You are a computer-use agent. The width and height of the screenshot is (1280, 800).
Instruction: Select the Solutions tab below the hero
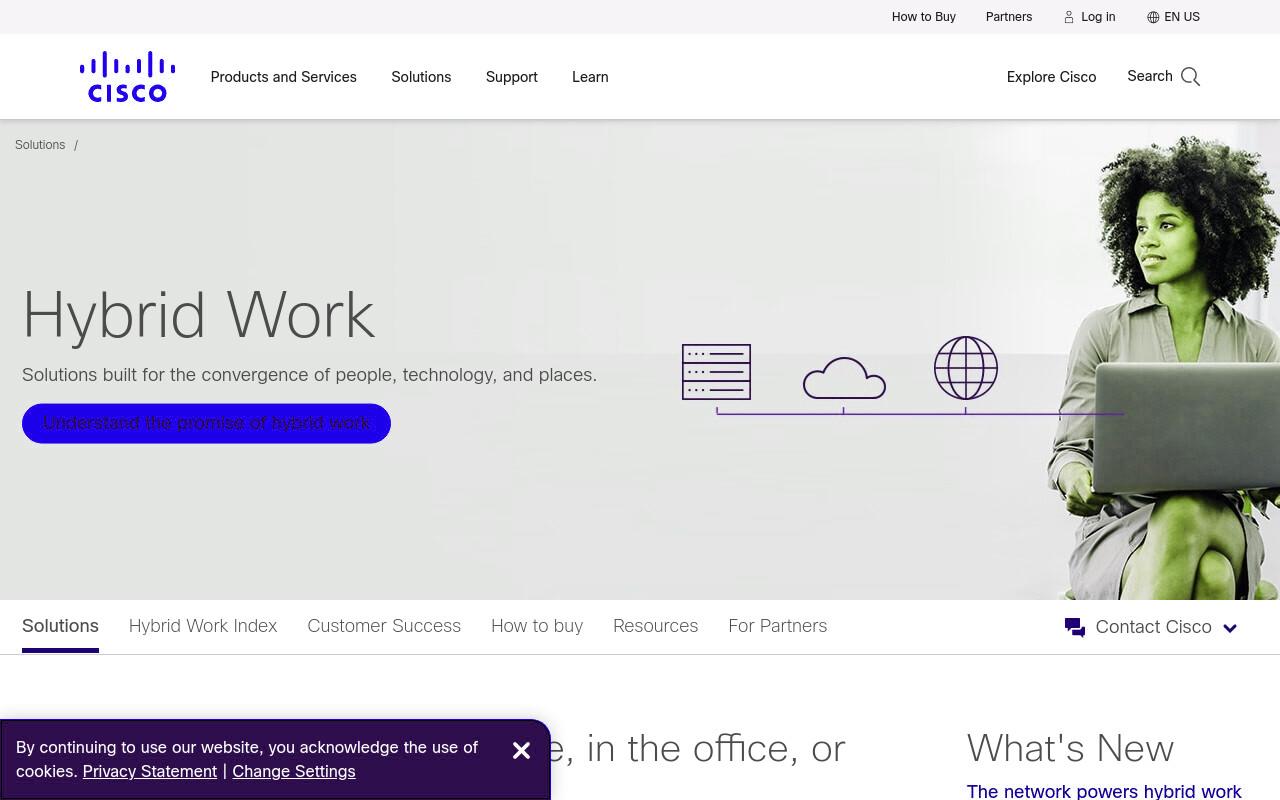pyautogui.click(x=60, y=626)
